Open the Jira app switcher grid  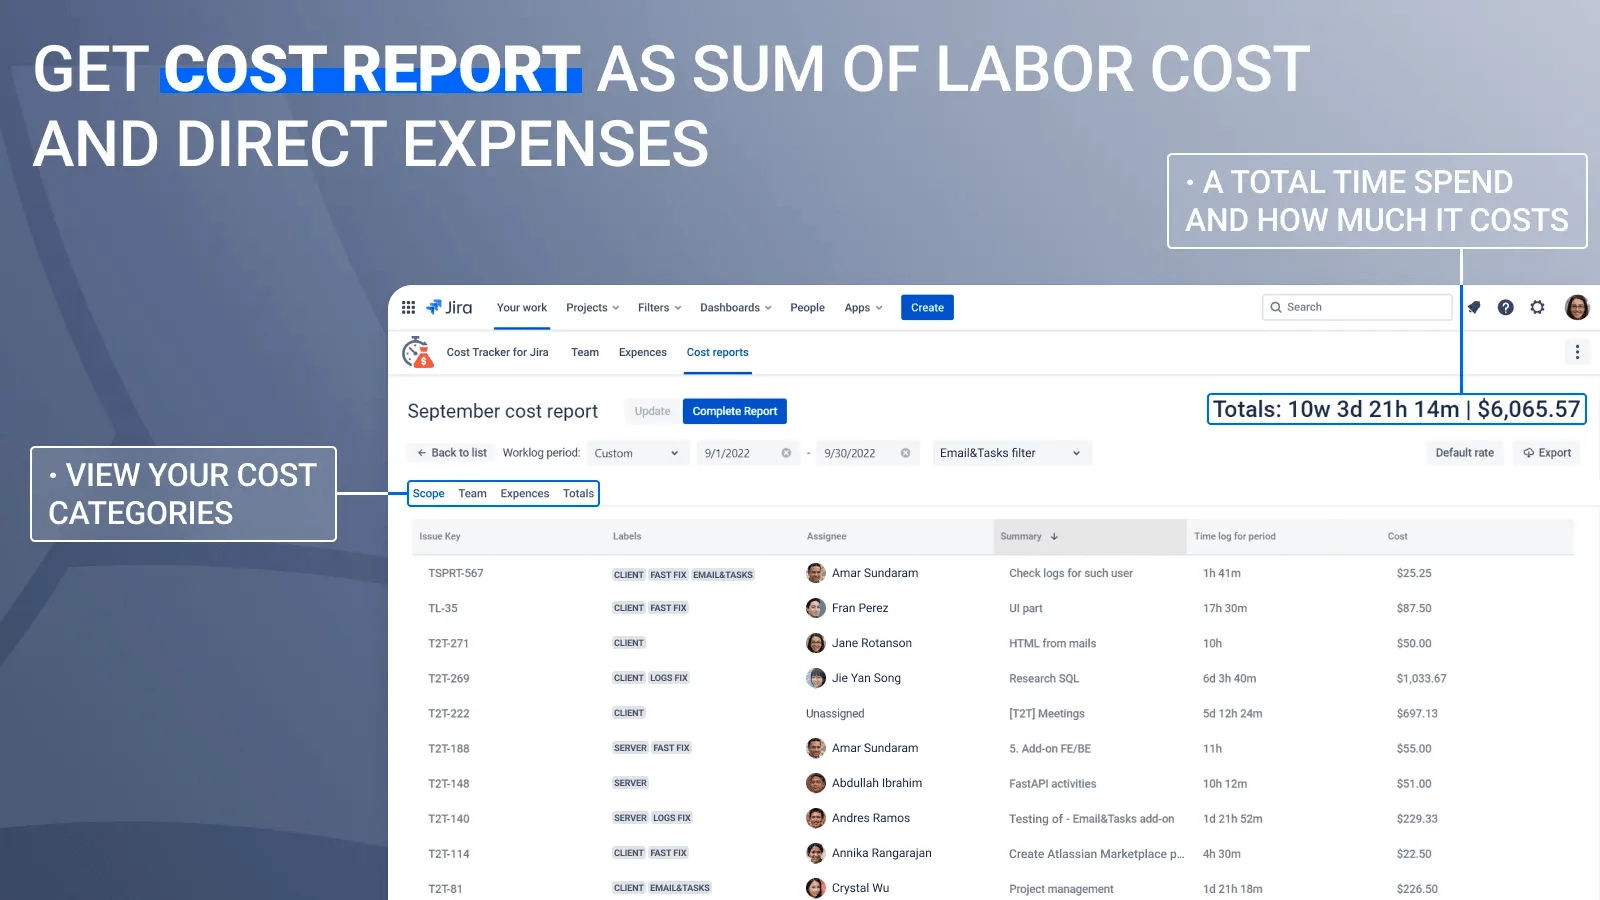(x=408, y=307)
